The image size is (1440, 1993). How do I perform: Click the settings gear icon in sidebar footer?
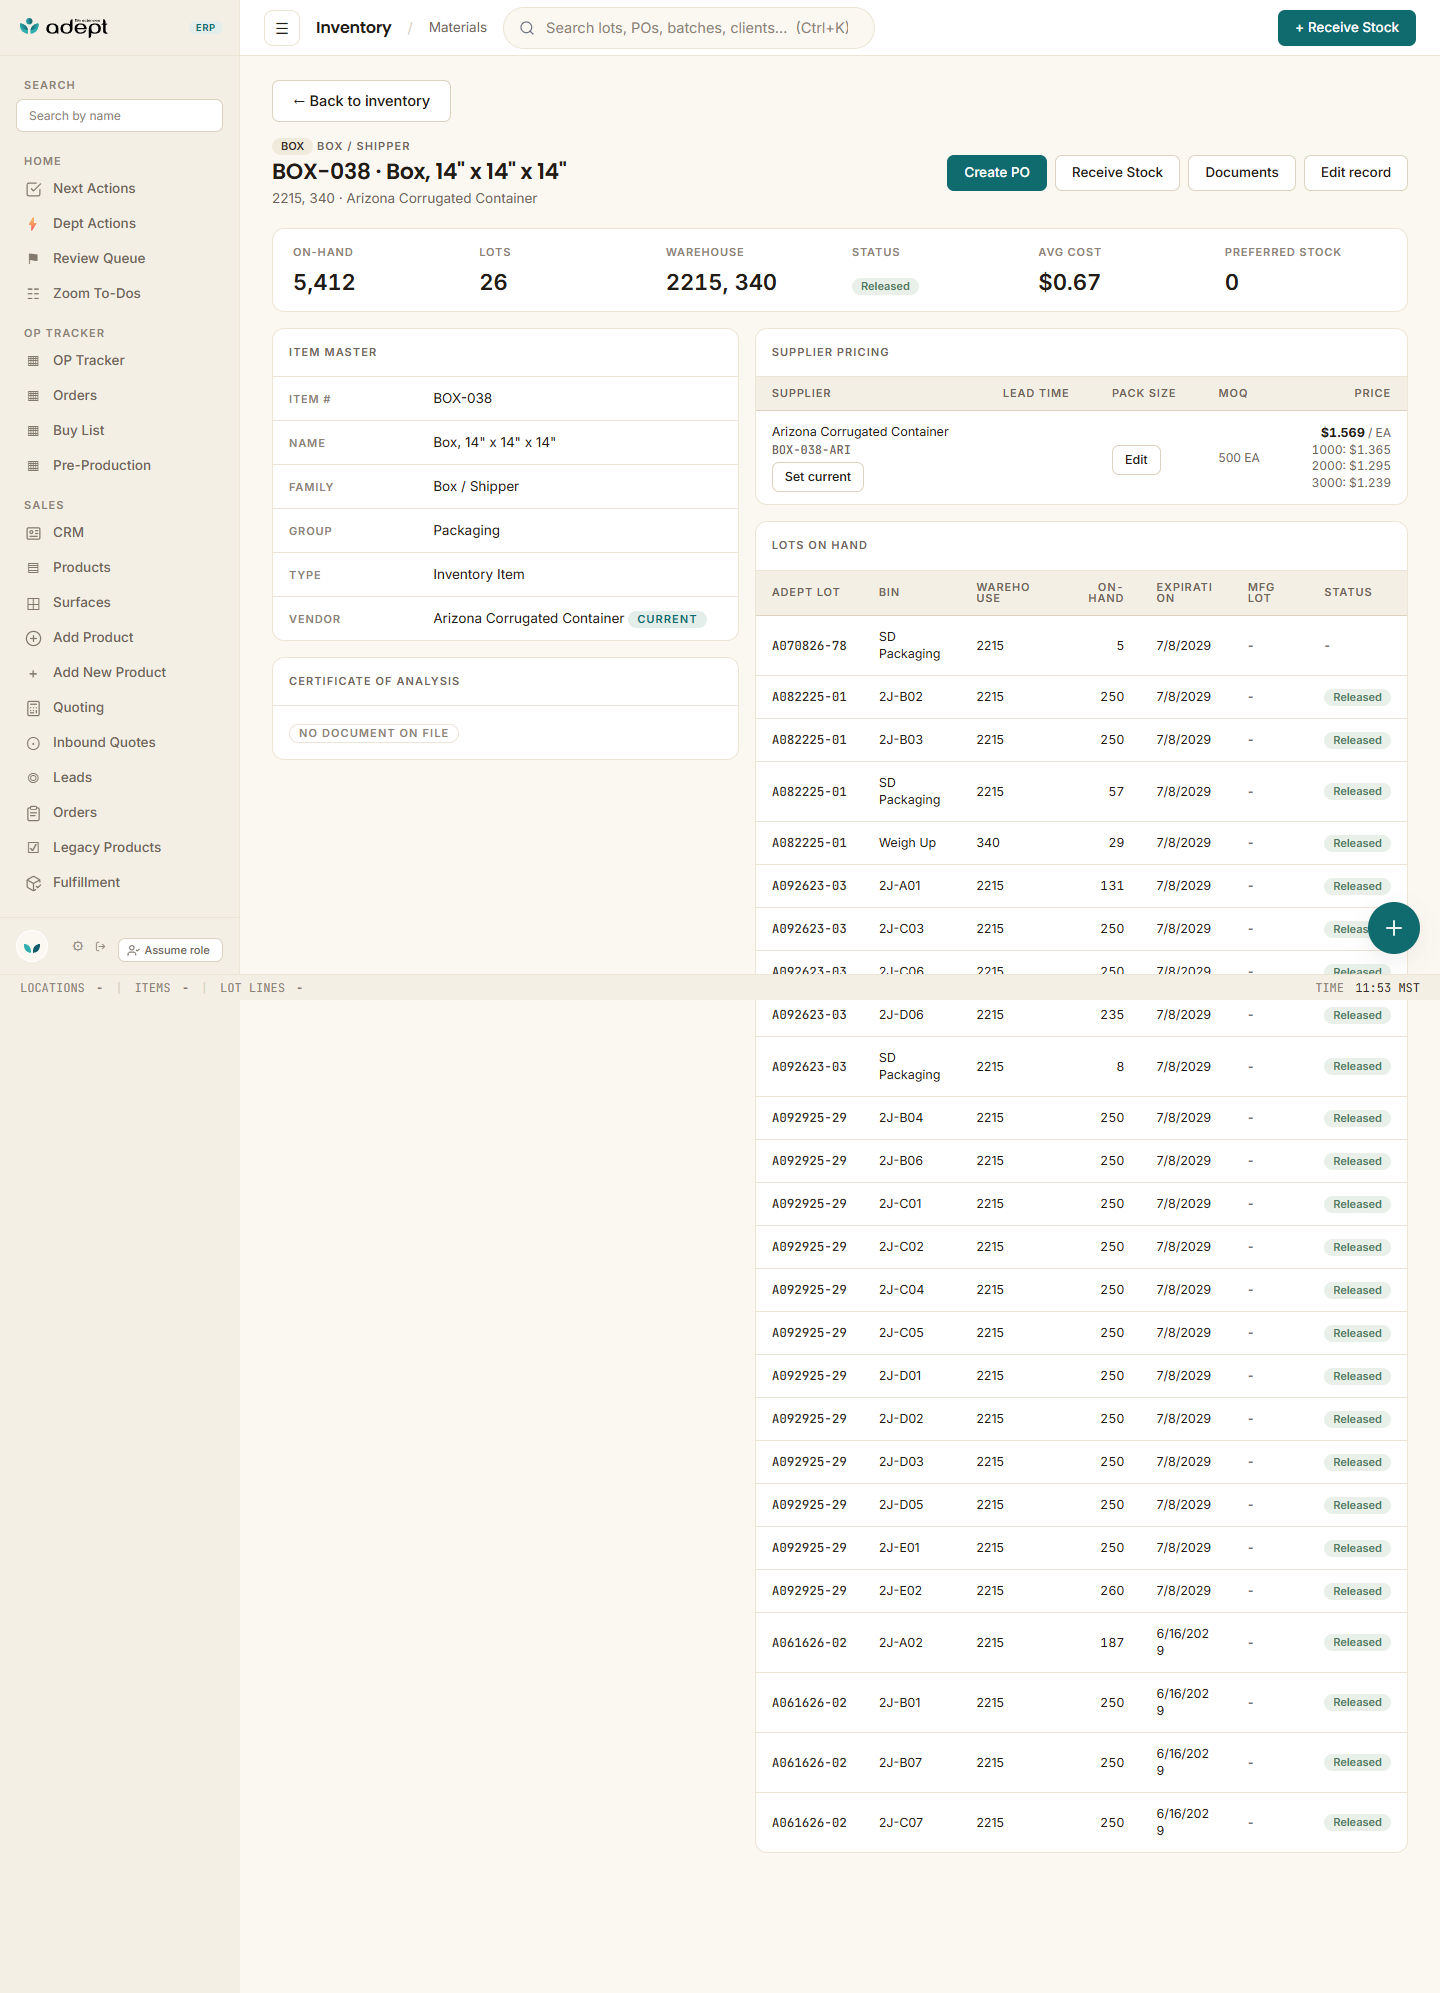(78, 946)
